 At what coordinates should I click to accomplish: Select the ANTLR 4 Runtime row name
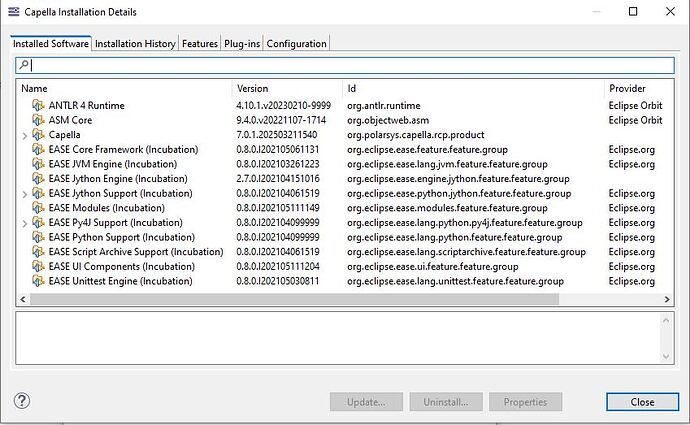pos(87,106)
